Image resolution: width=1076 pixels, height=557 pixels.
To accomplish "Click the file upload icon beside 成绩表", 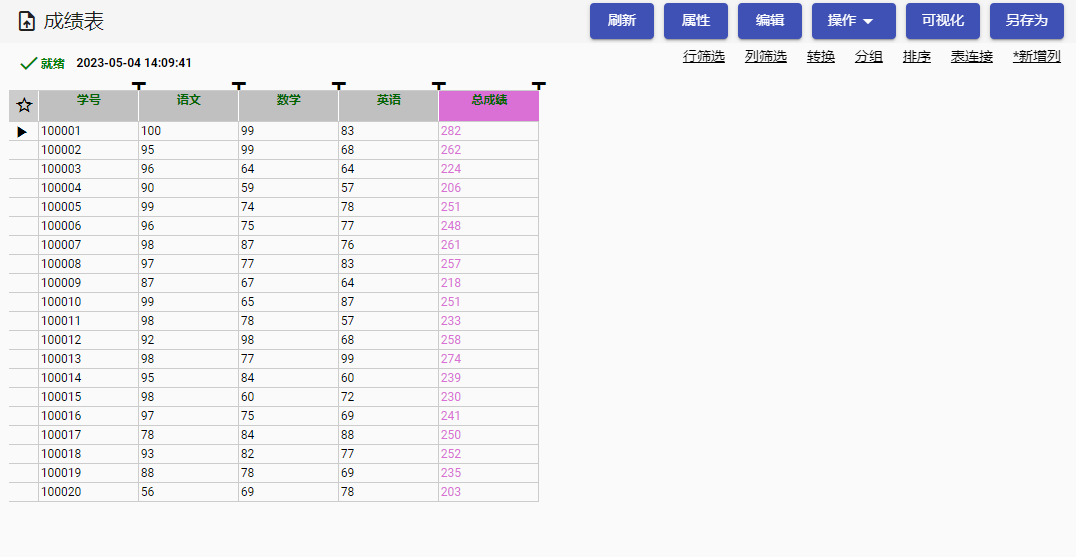I will (x=27, y=21).
